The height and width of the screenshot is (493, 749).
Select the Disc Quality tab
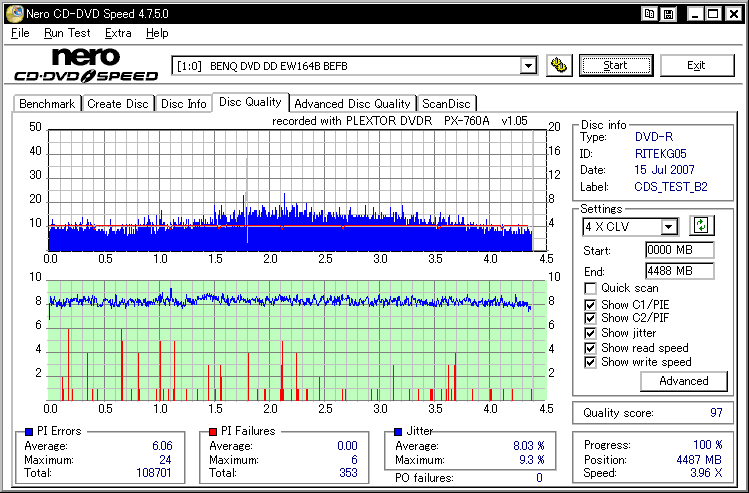click(x=250, y=102)
